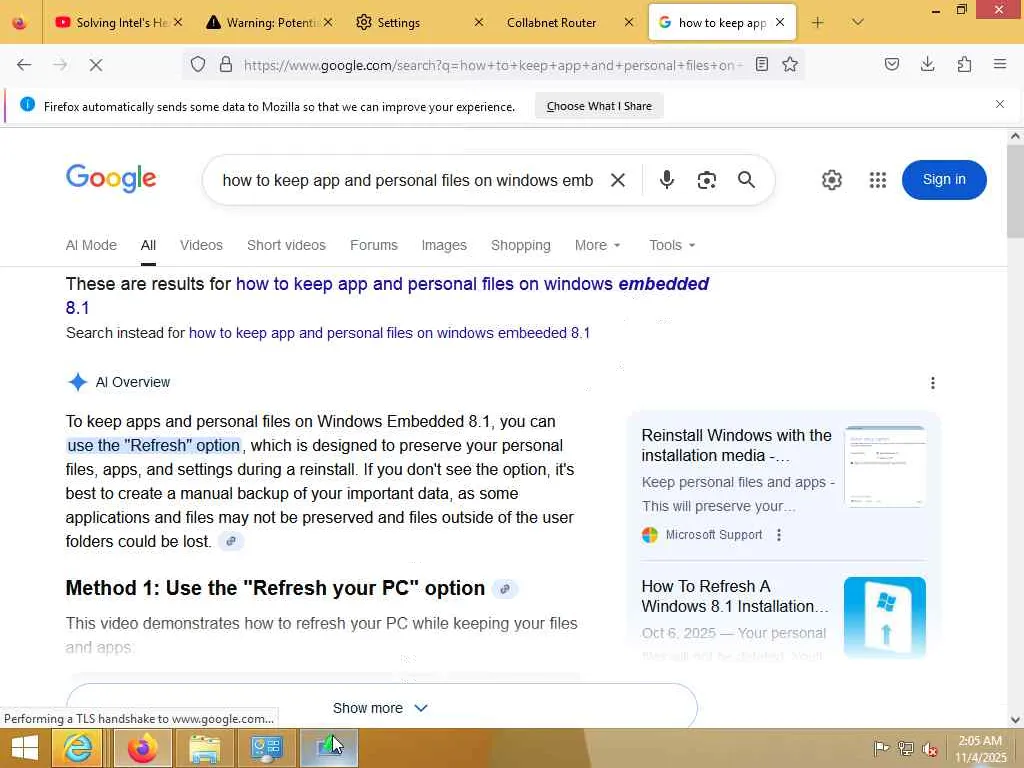Open Google quick settings gear
This screenshot has width=1024, height=768.
tap(831, 180)
